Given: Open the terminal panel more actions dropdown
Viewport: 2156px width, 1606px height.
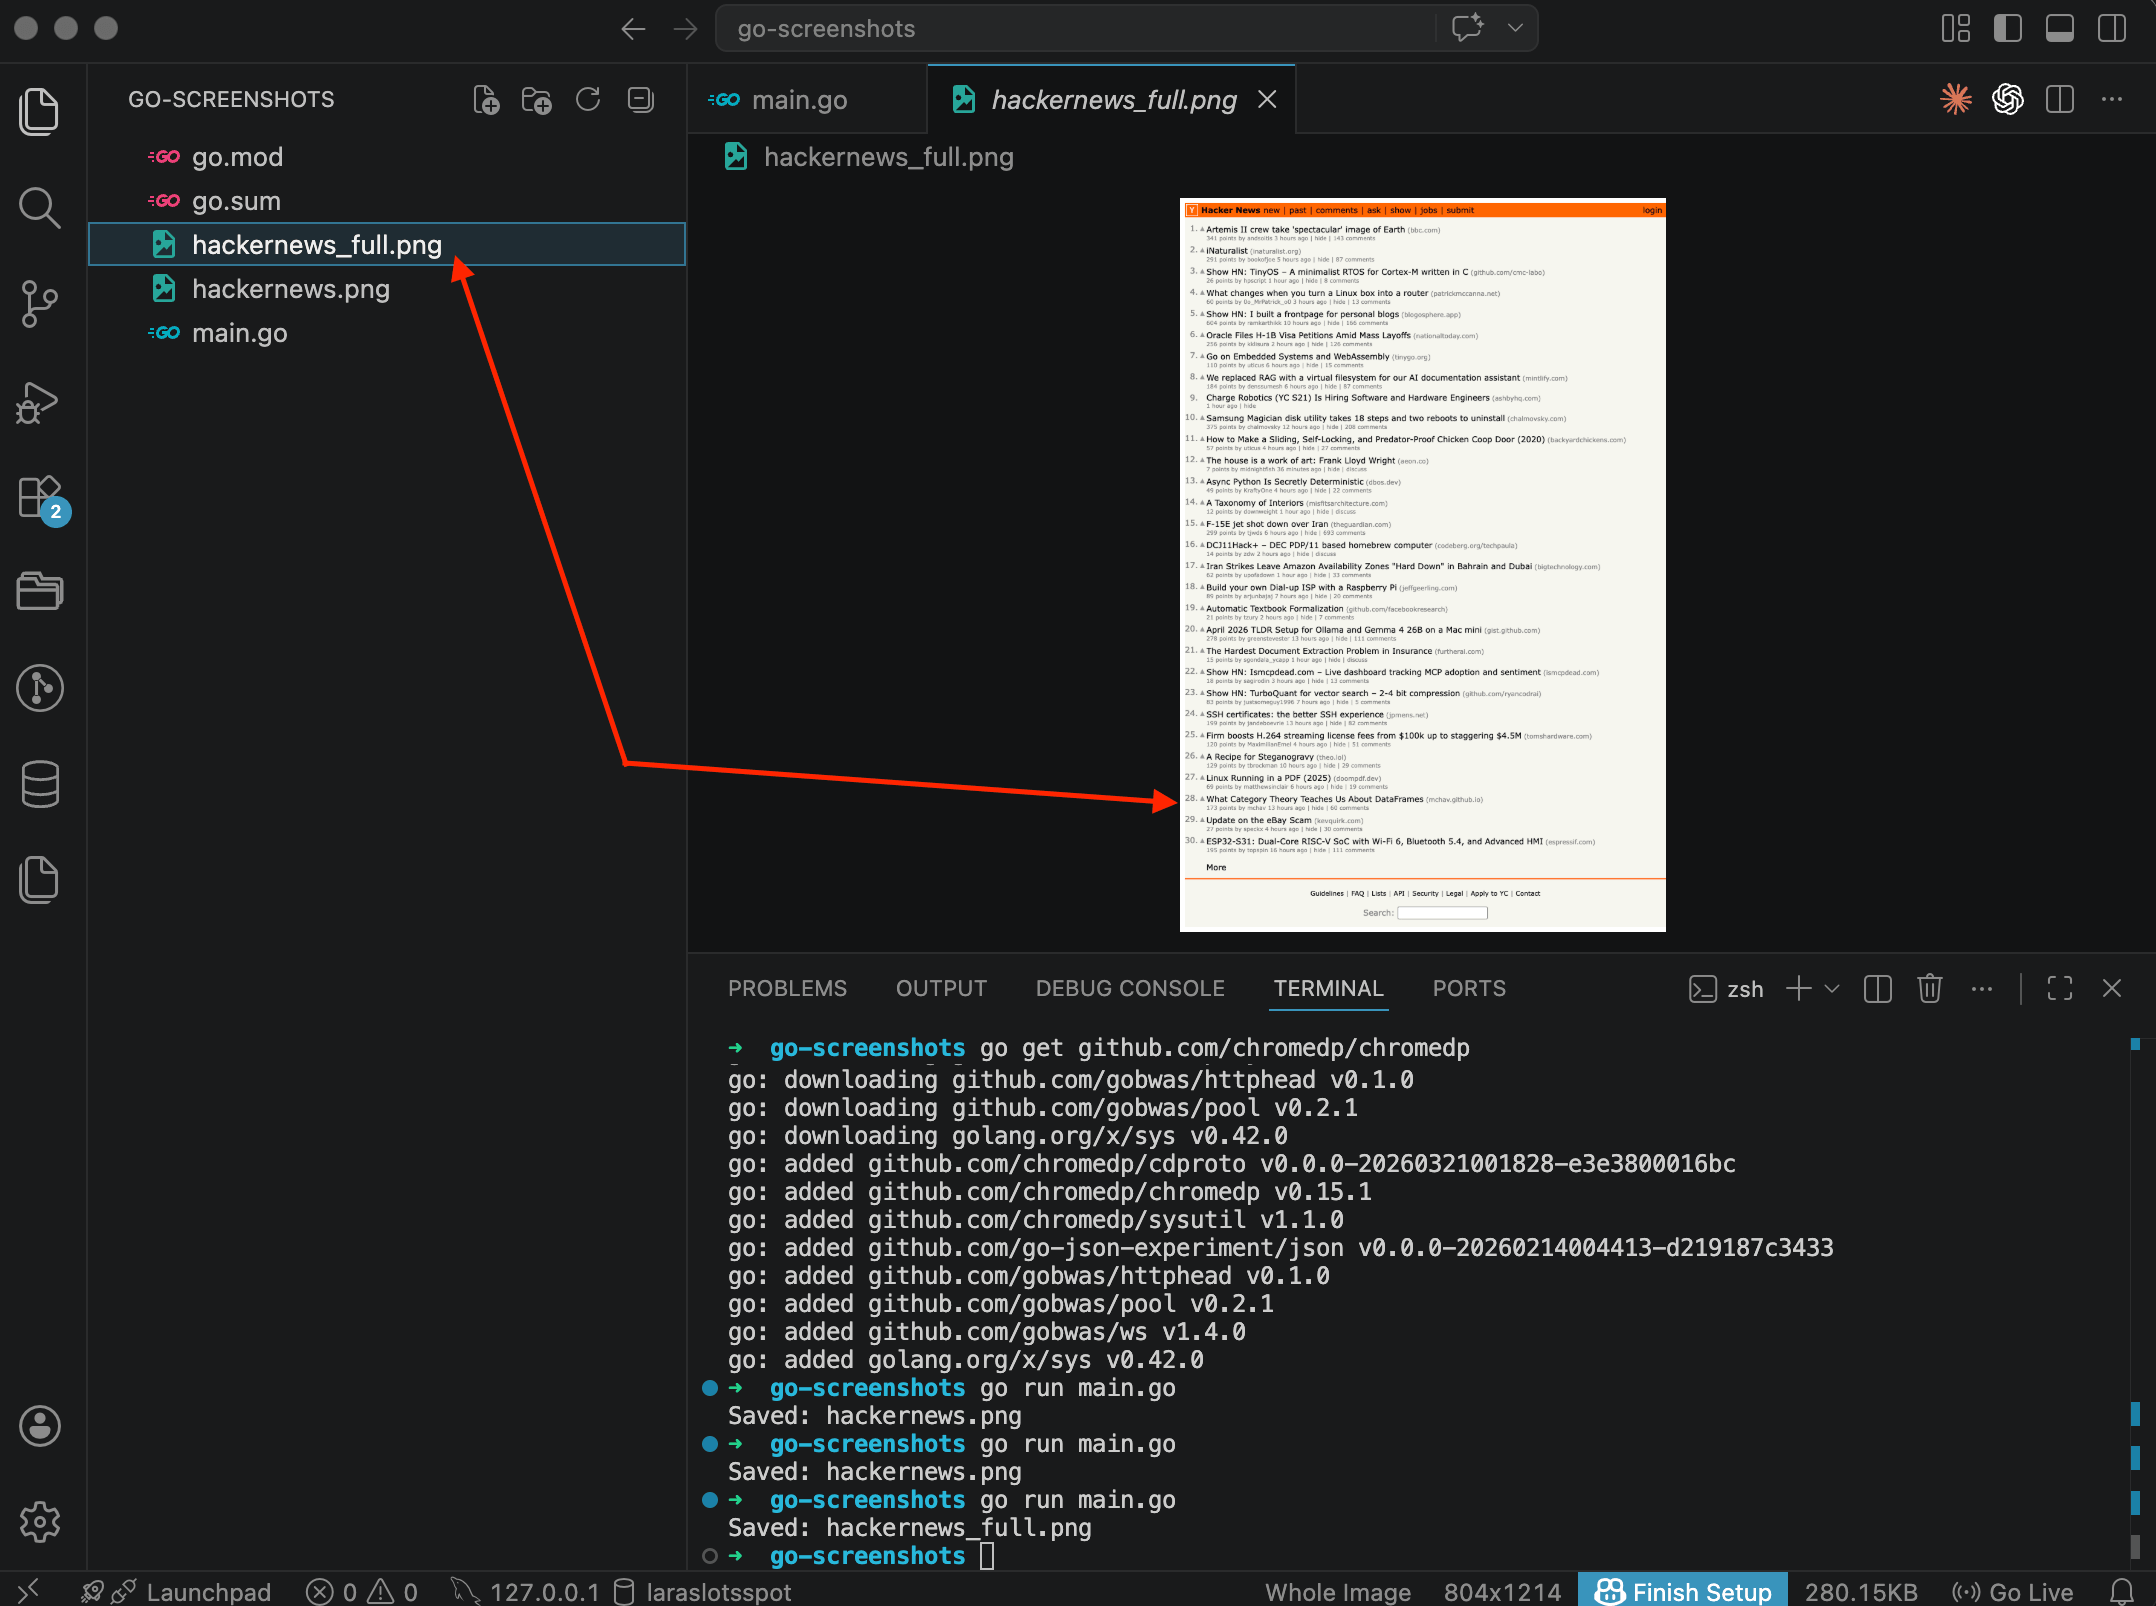Looking at the screenshot, I should (1982, 988).
